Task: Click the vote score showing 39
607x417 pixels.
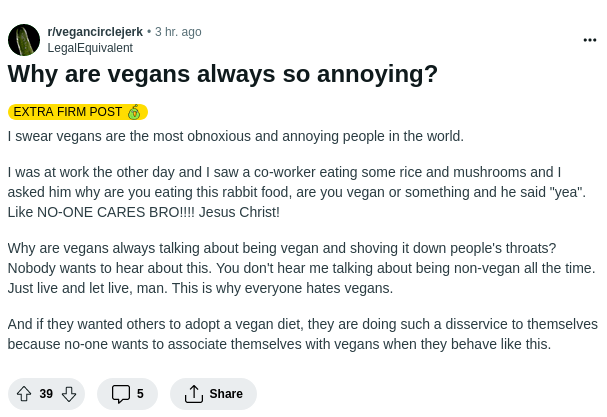Action: (46, 394)
